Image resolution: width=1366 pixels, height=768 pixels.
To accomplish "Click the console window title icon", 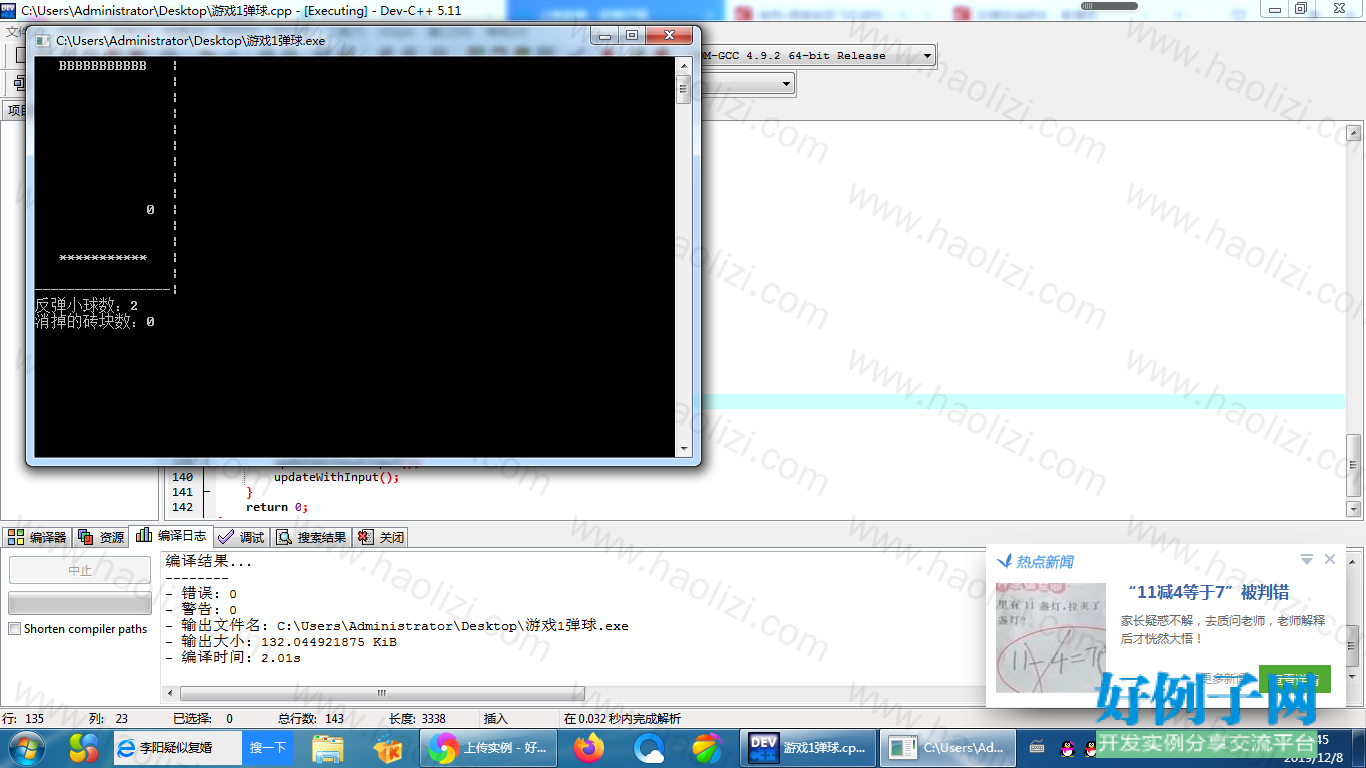I will pos(42,41).
